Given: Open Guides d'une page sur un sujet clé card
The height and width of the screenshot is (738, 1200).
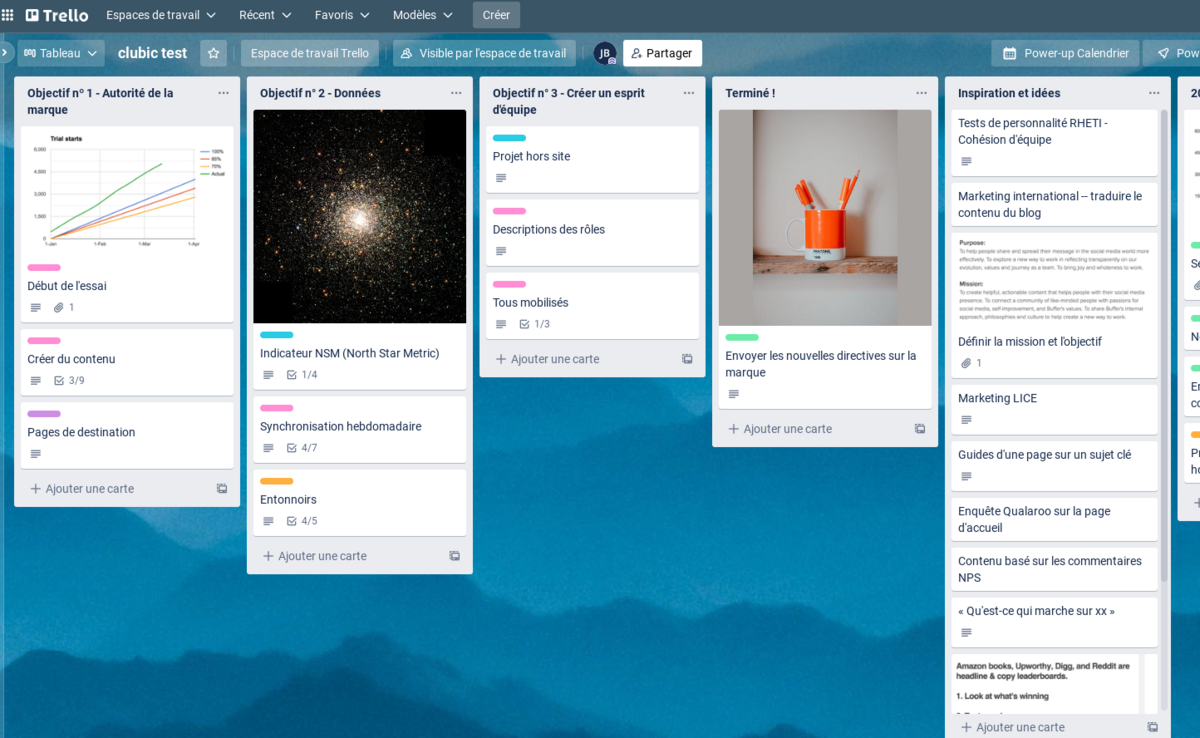Looking at the screenshot, I should coord(1054,466).
